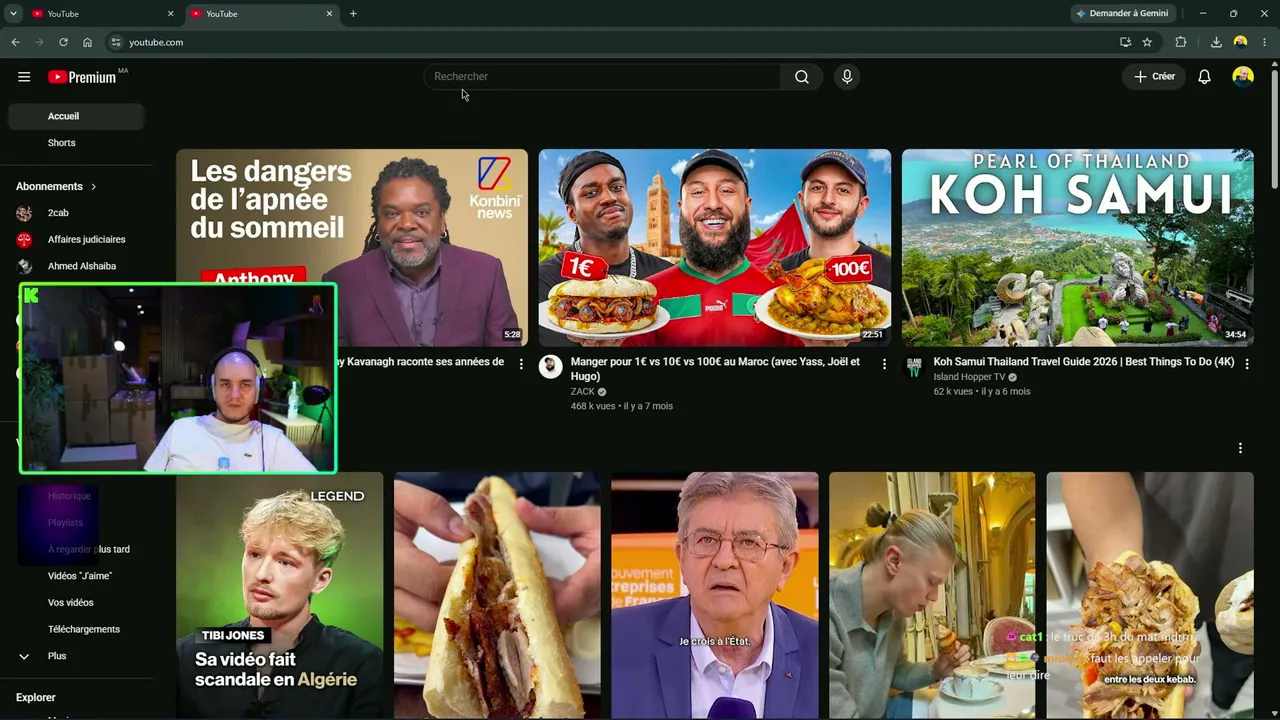Expand Abonnements with the chevron
The image size is (1280, 720).
point(94,187)
